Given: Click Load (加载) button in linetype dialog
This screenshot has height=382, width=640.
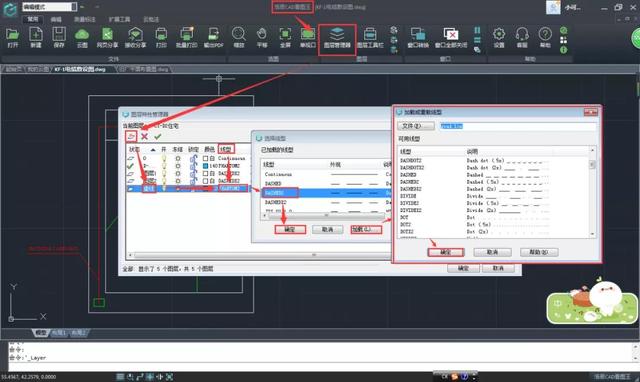Looking at the screenshot, I should coord(366,229).
